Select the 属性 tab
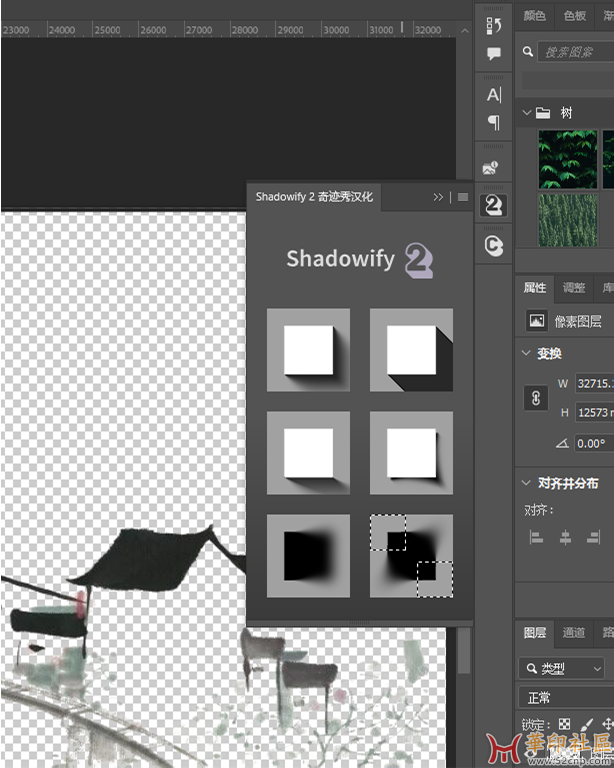 click(x=535, y=288)
